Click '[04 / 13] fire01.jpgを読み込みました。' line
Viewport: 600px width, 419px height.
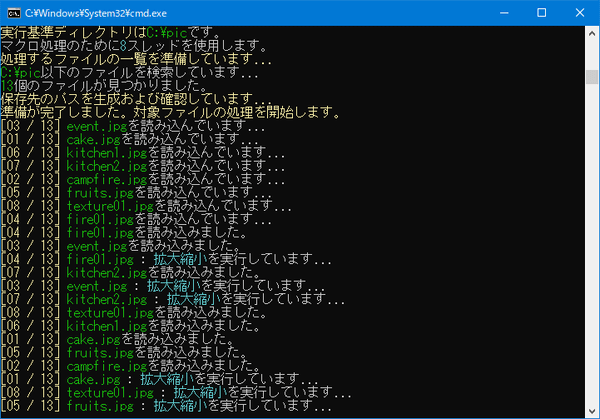coord(124,233)
